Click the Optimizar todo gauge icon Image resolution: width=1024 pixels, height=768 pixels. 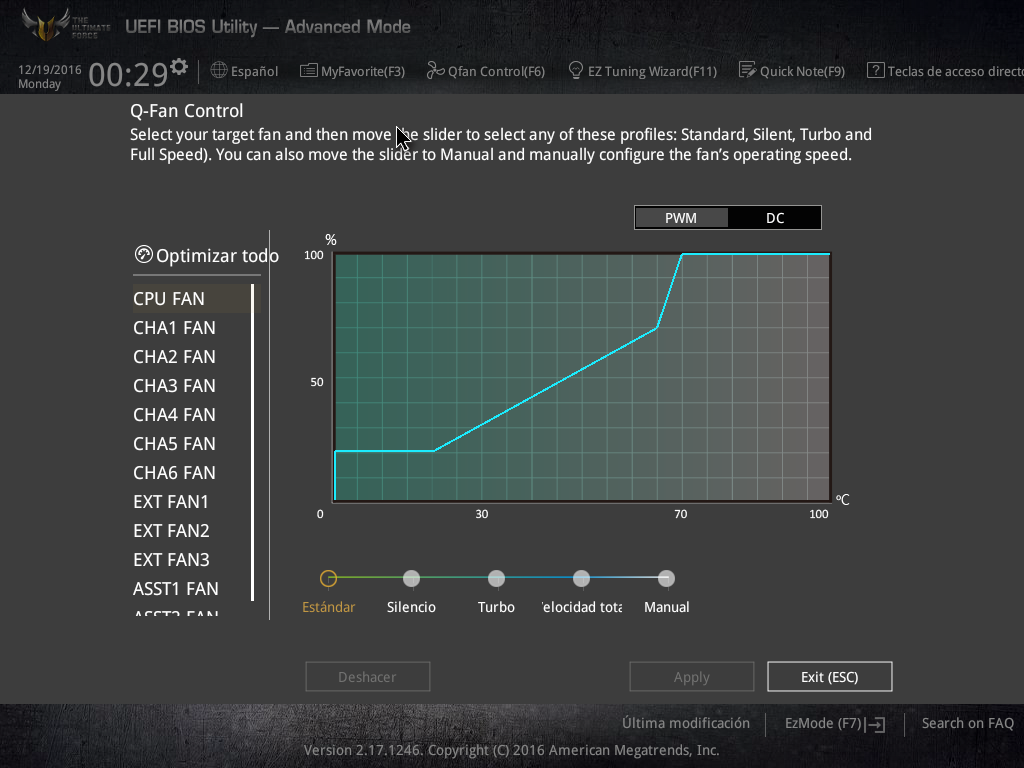pyautogui.click(x=144, y=254)
